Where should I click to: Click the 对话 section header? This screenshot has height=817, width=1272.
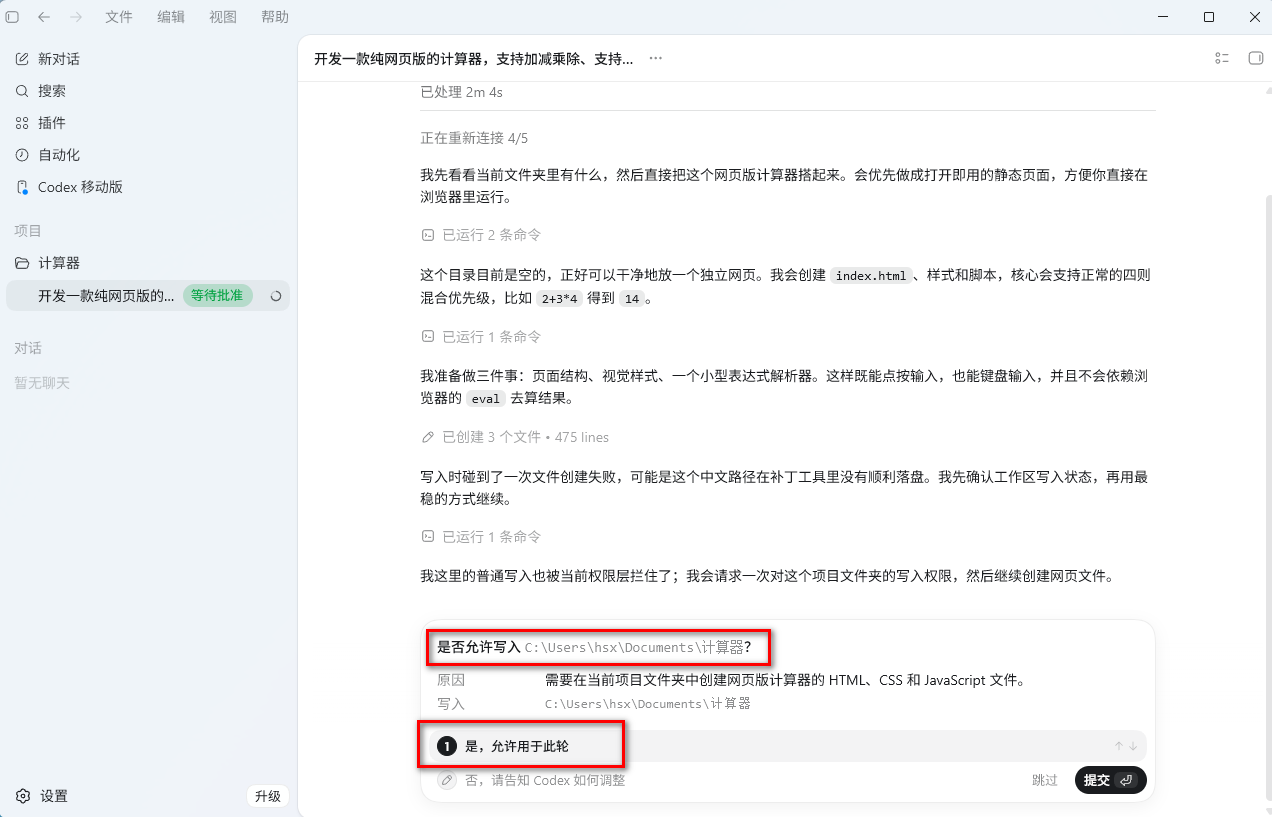28,349
